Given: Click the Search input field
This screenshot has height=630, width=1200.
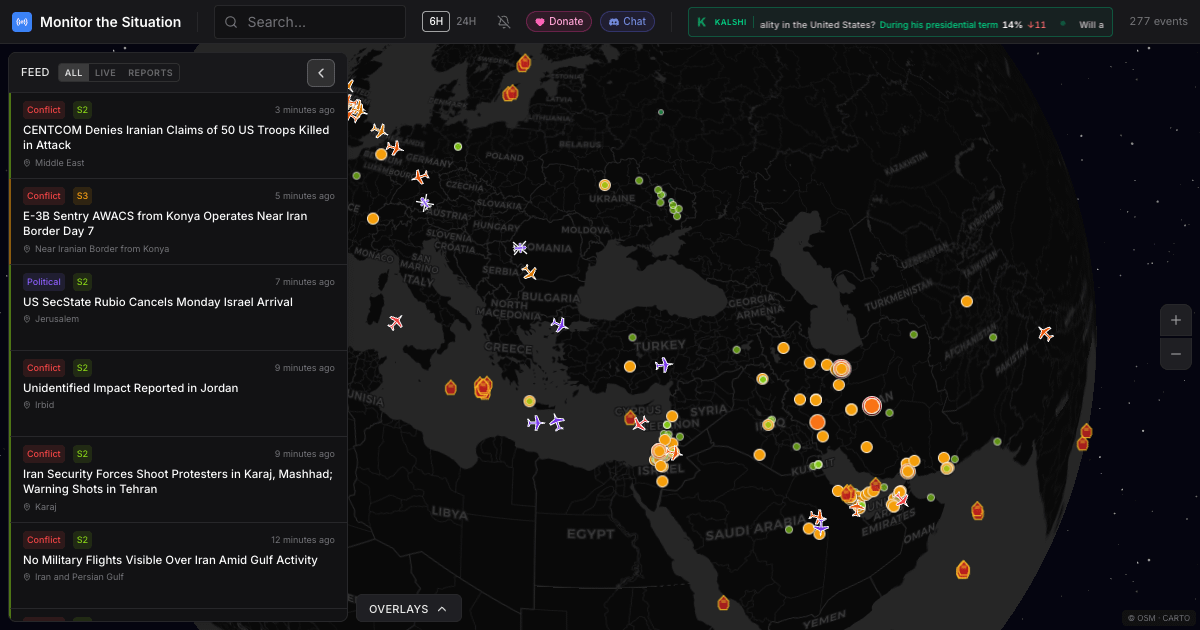Looking at the screenshot, I should tap(310, 22).
